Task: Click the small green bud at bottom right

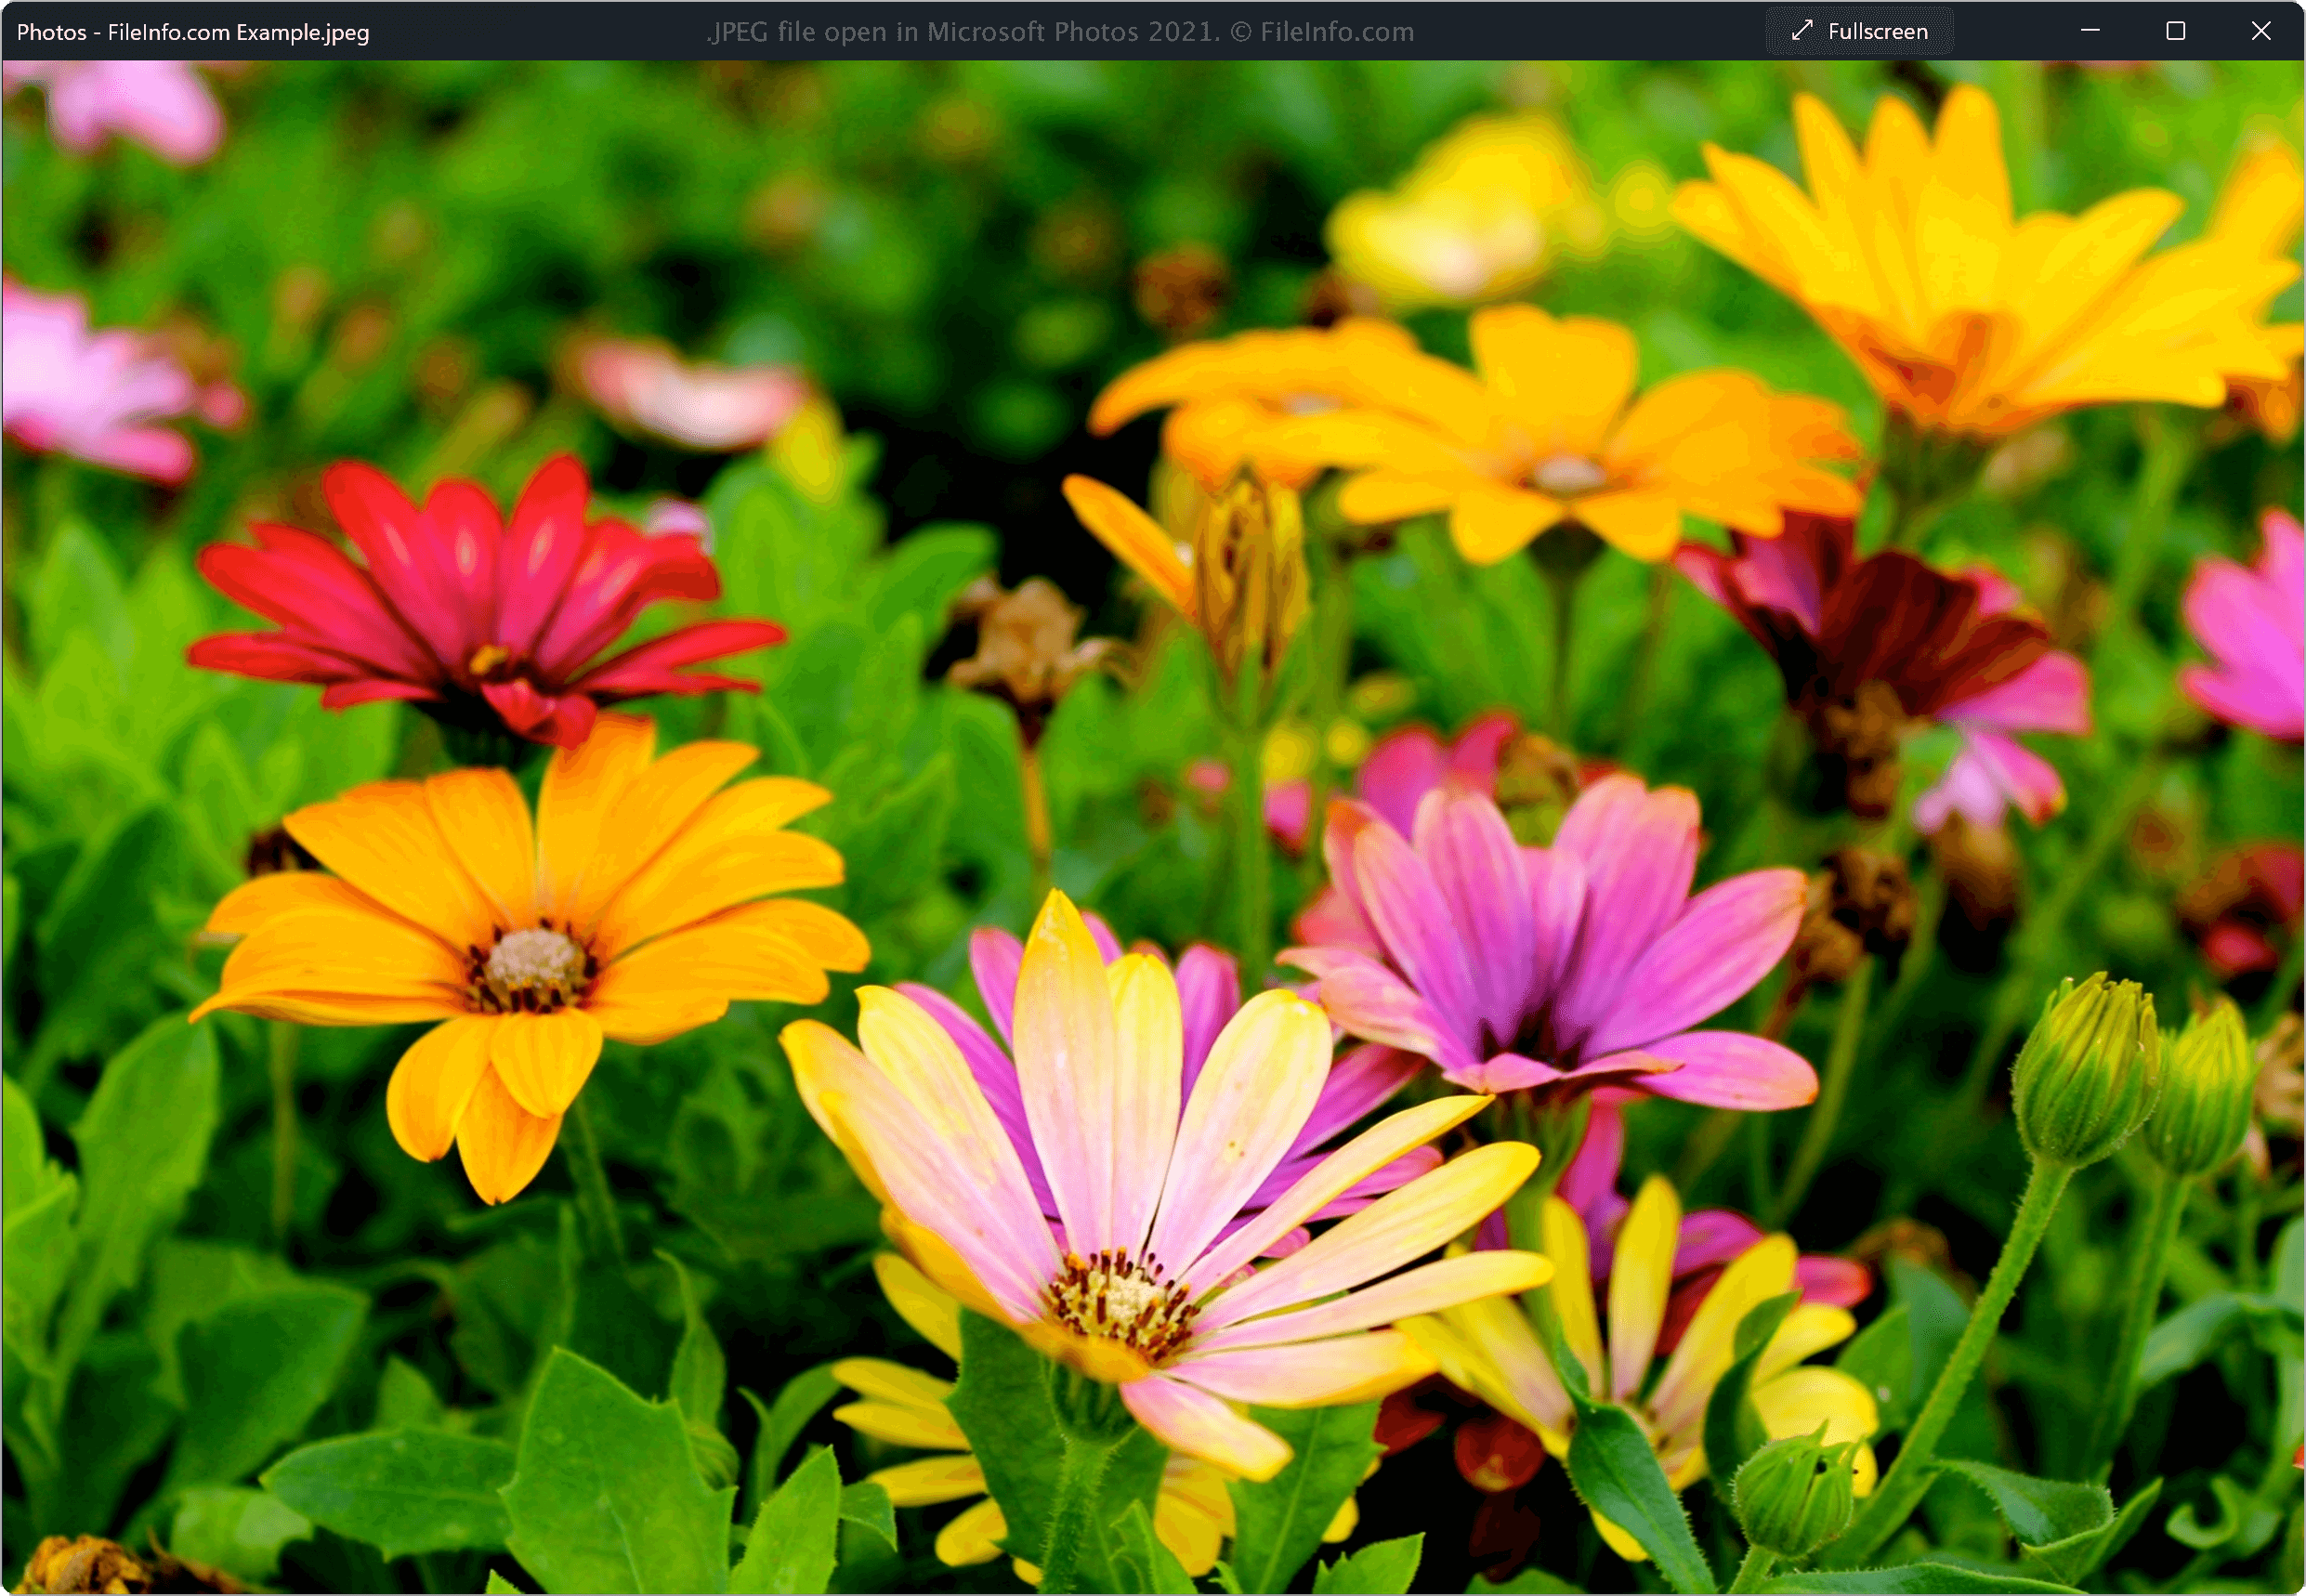Action: [x=1795, y=1497]
